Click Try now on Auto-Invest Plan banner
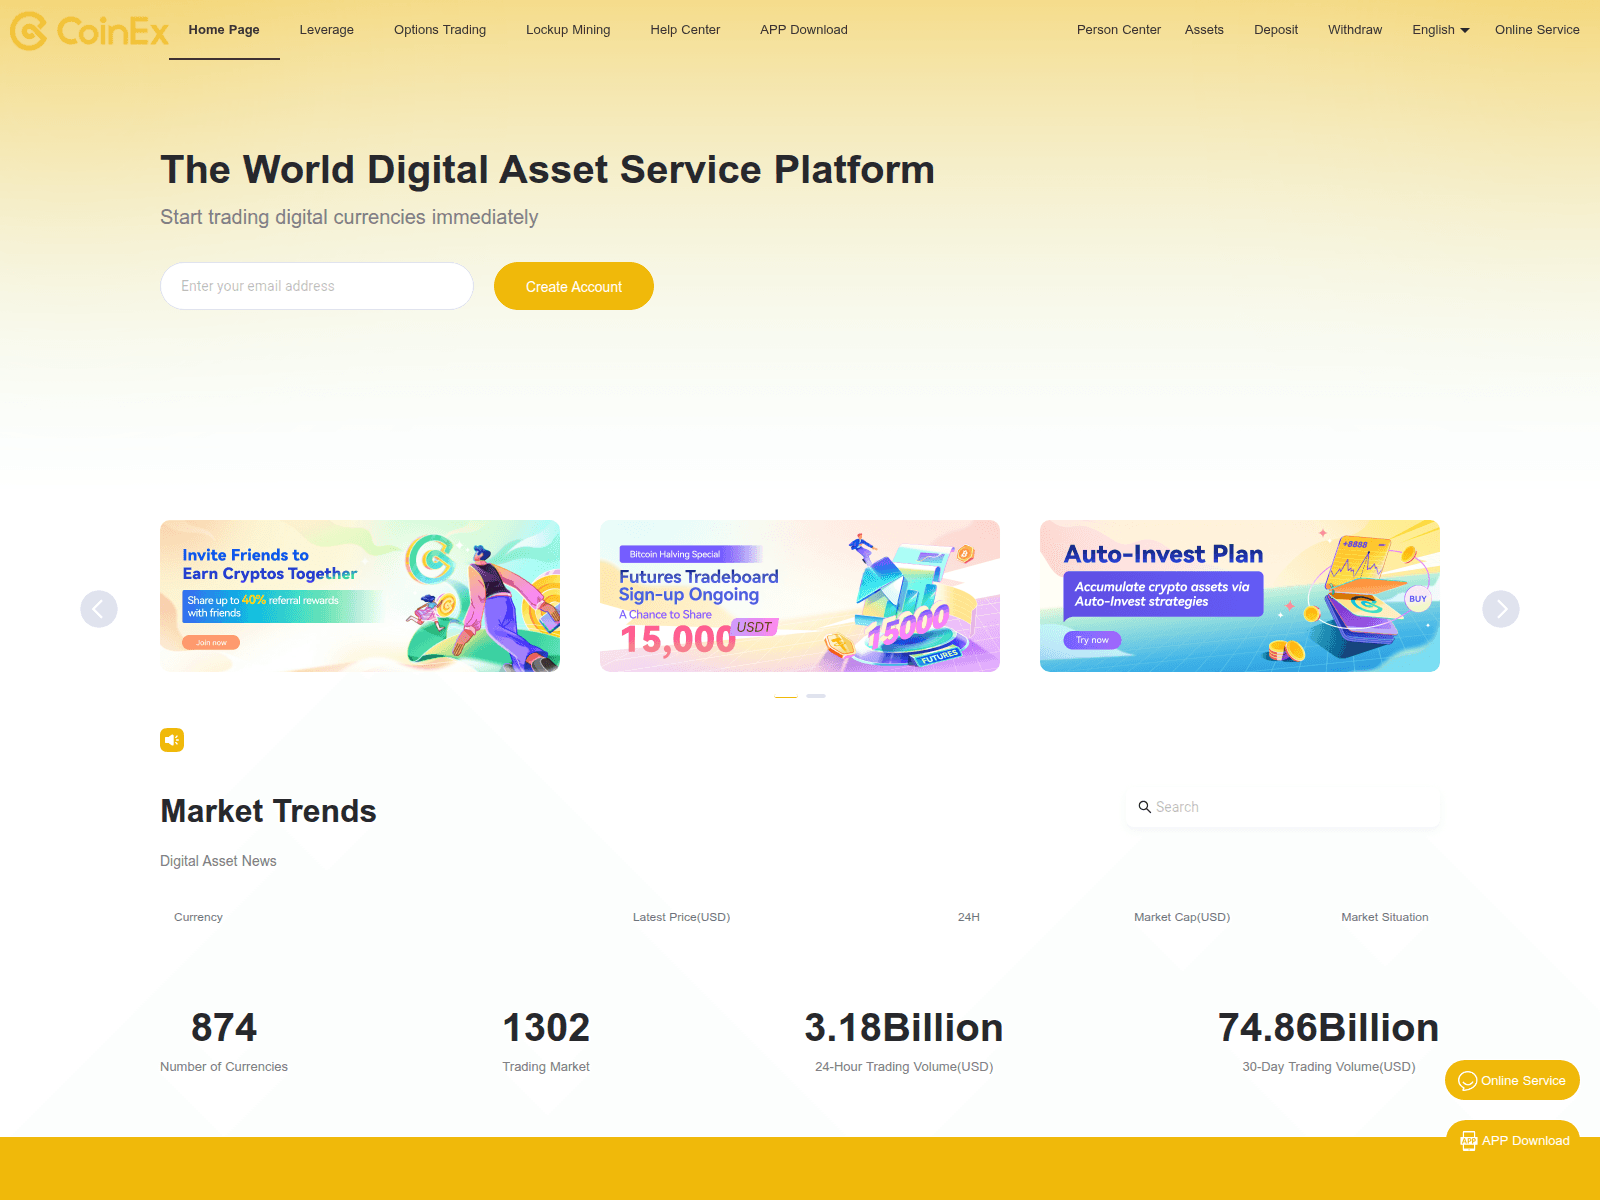The width and height of the screenshot is (1600, 1200). click(x=1091, y=640)
